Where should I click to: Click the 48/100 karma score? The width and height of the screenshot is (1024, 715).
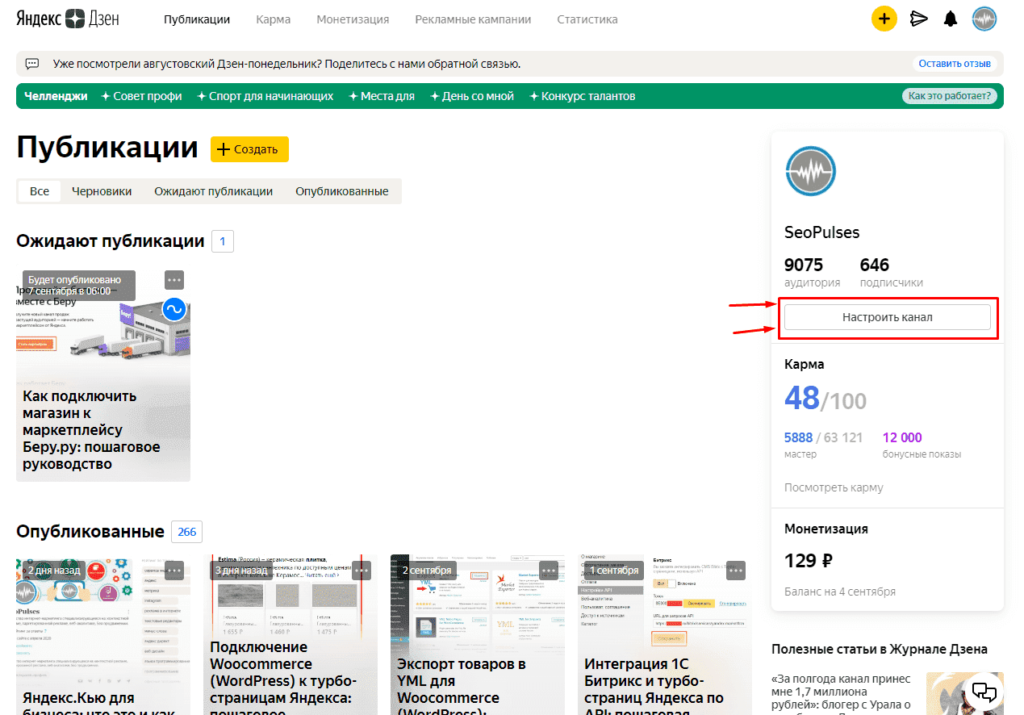(825, 398)
